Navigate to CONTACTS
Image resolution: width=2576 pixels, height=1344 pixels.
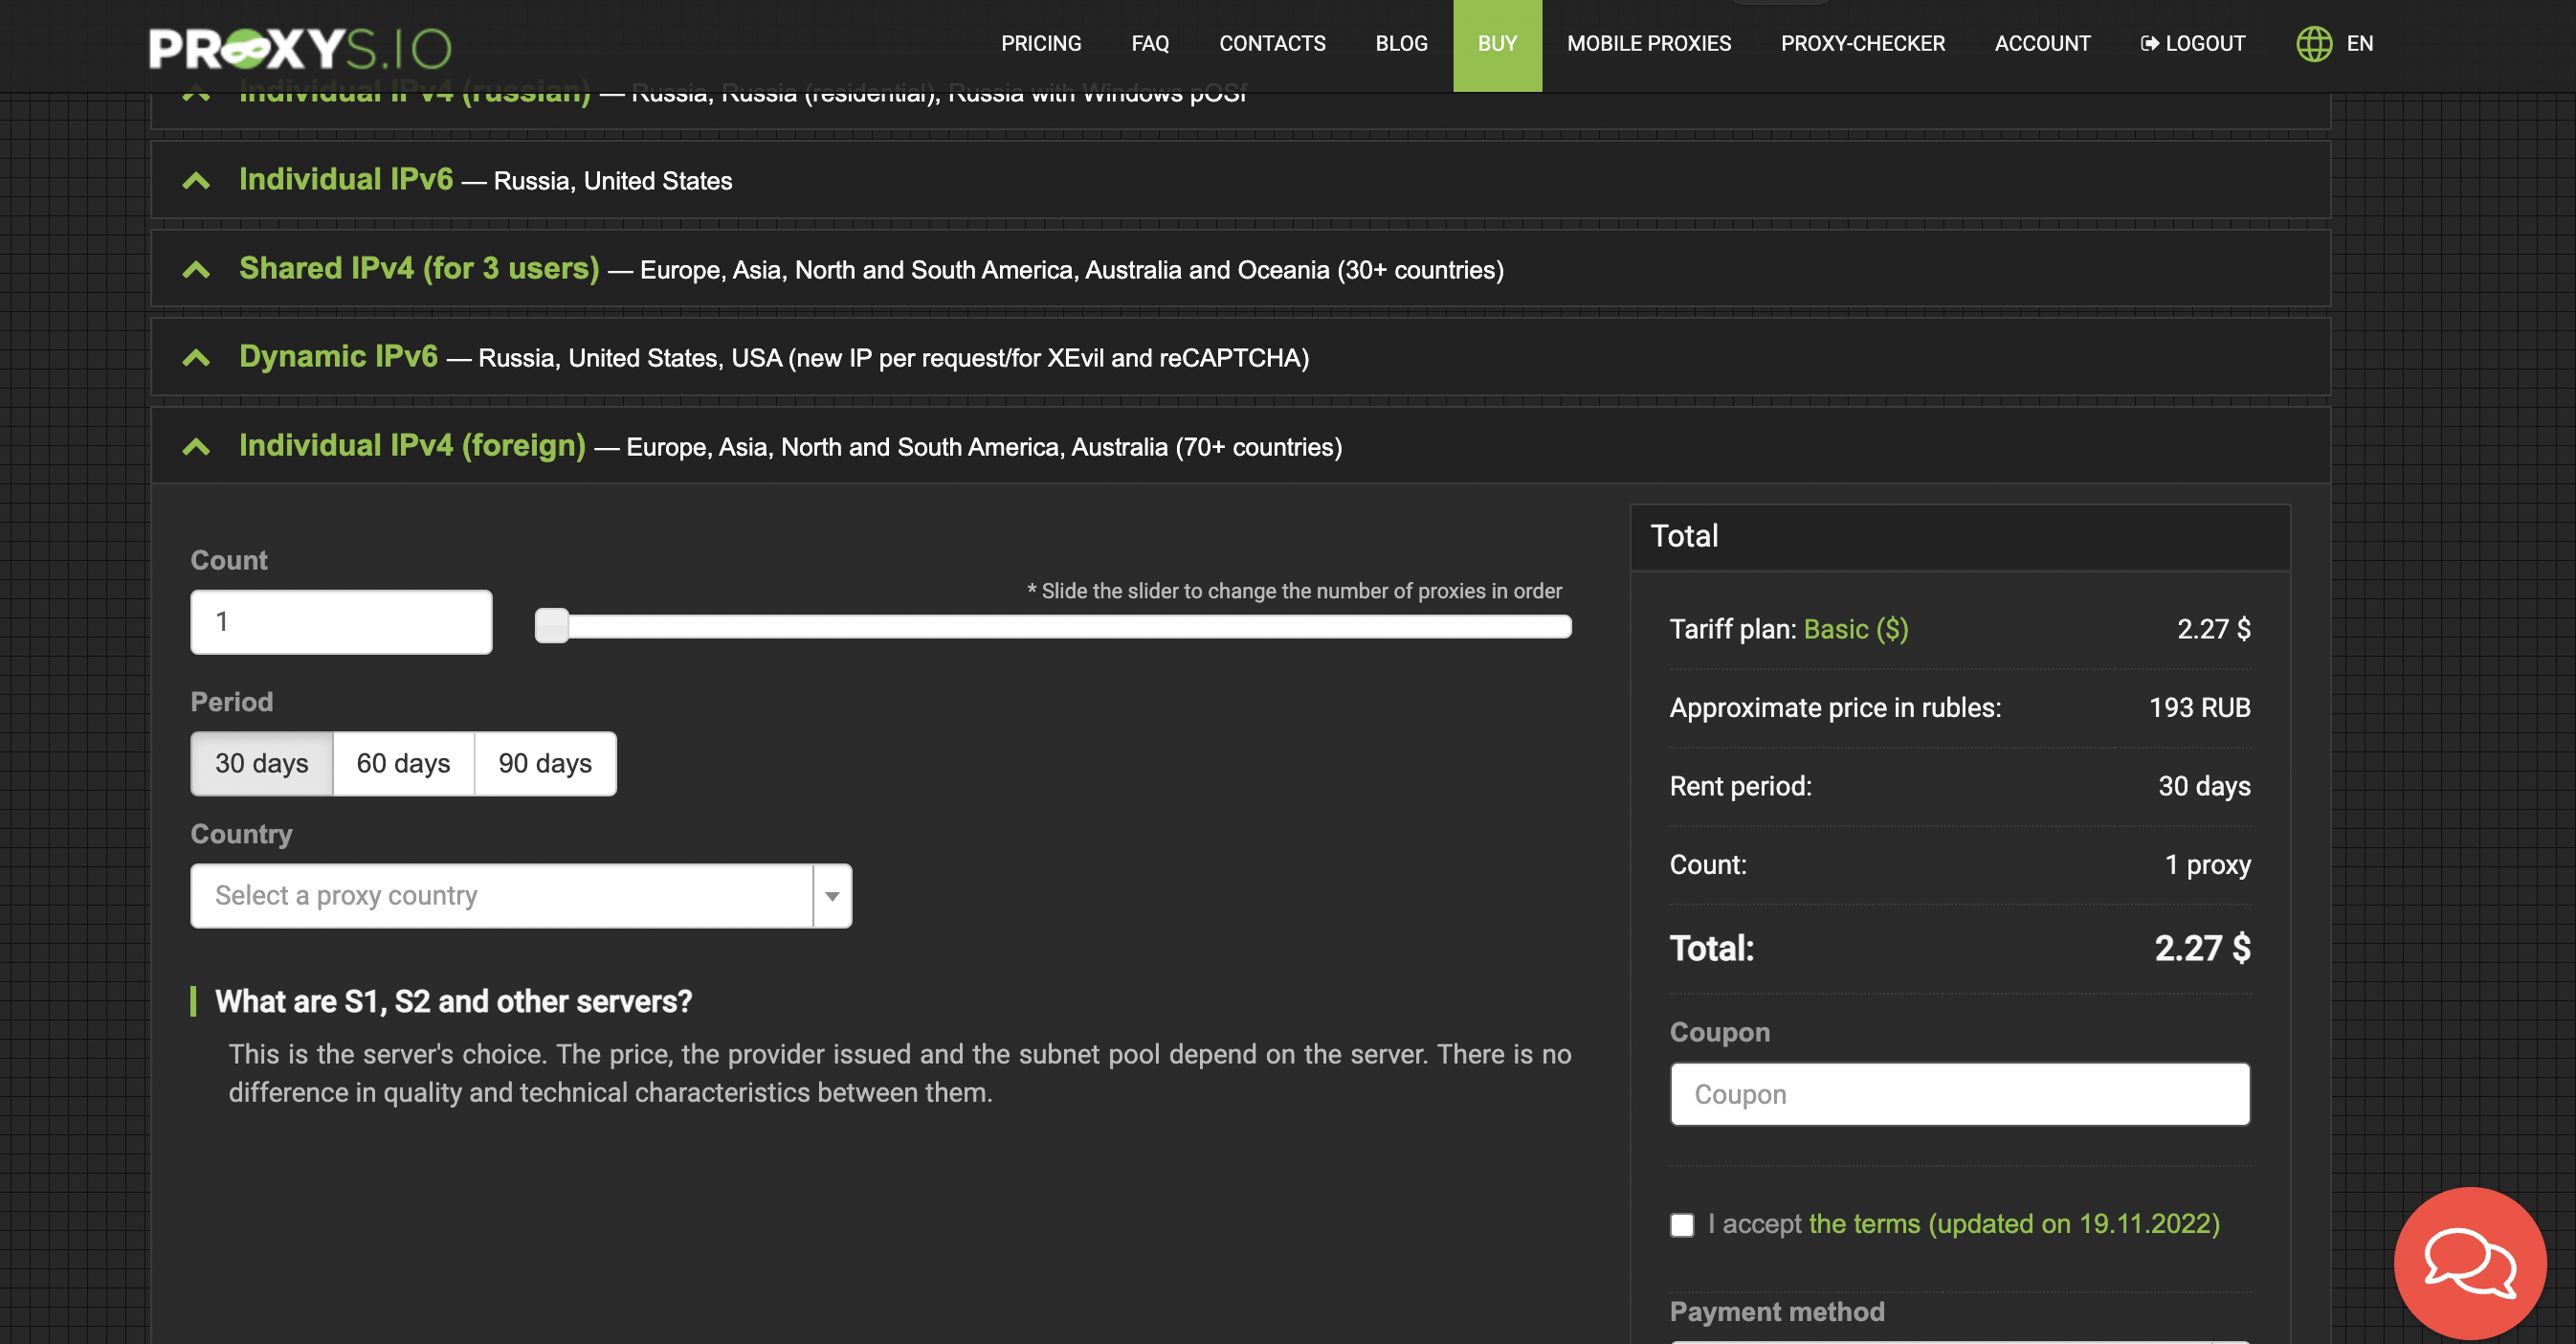(x=1272, y=44)
